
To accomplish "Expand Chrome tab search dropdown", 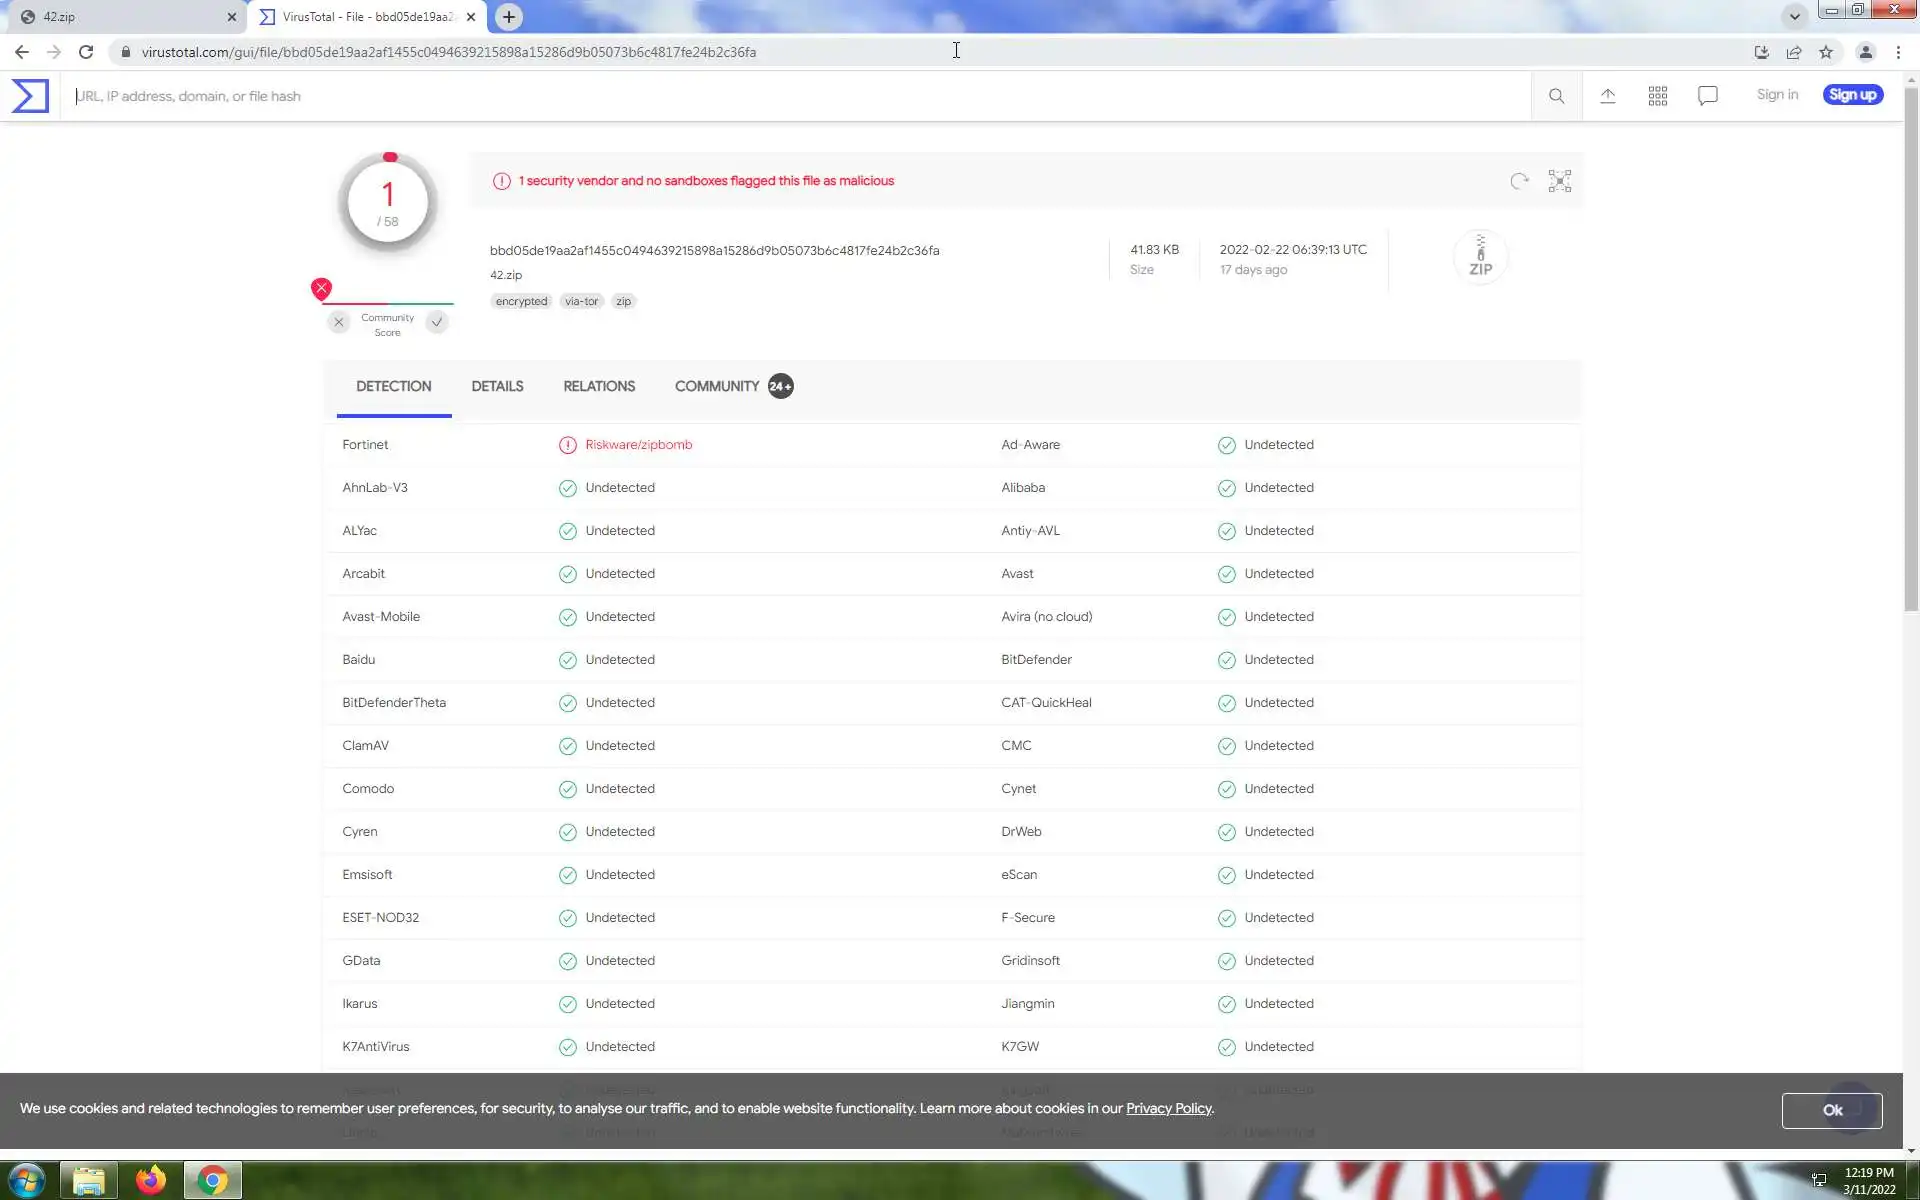I will coord(1794,17).
